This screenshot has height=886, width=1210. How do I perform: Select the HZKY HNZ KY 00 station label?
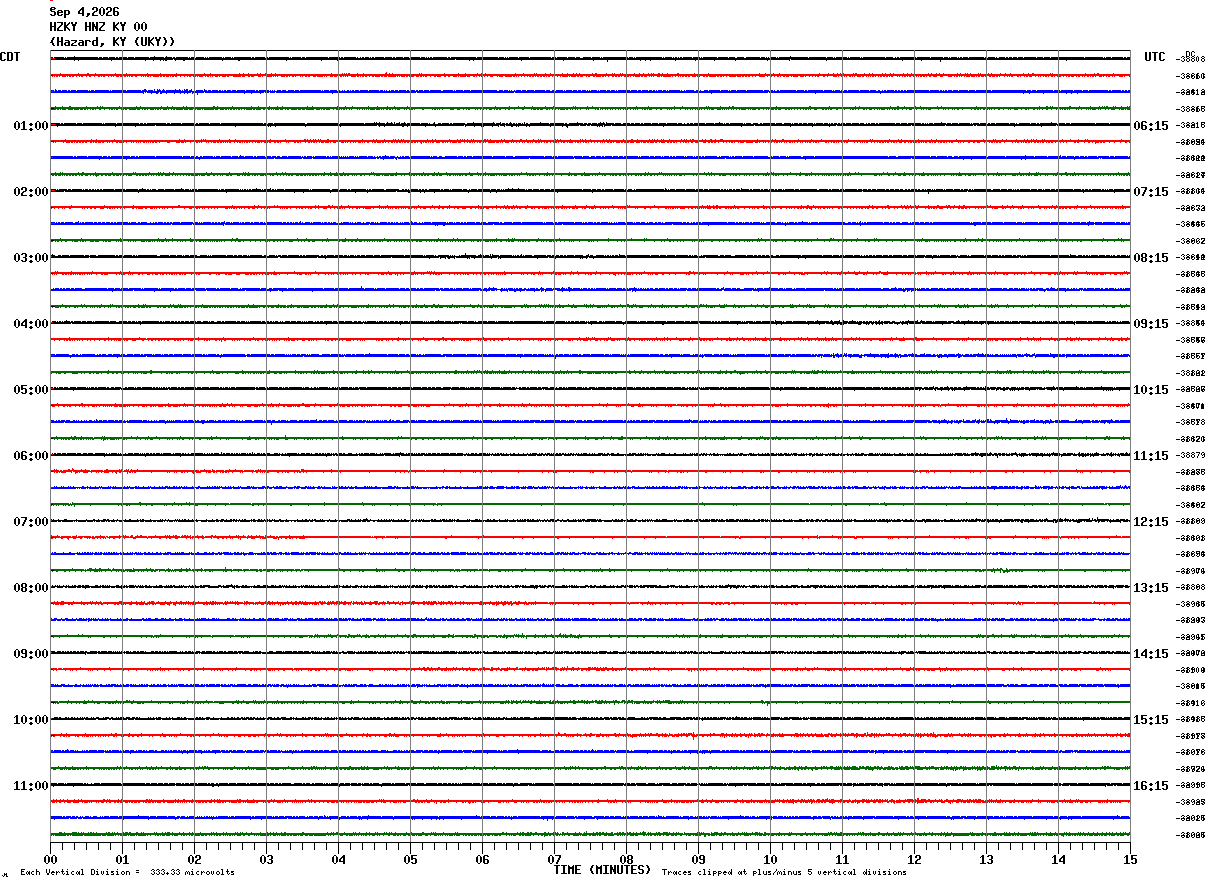(98, 27)
